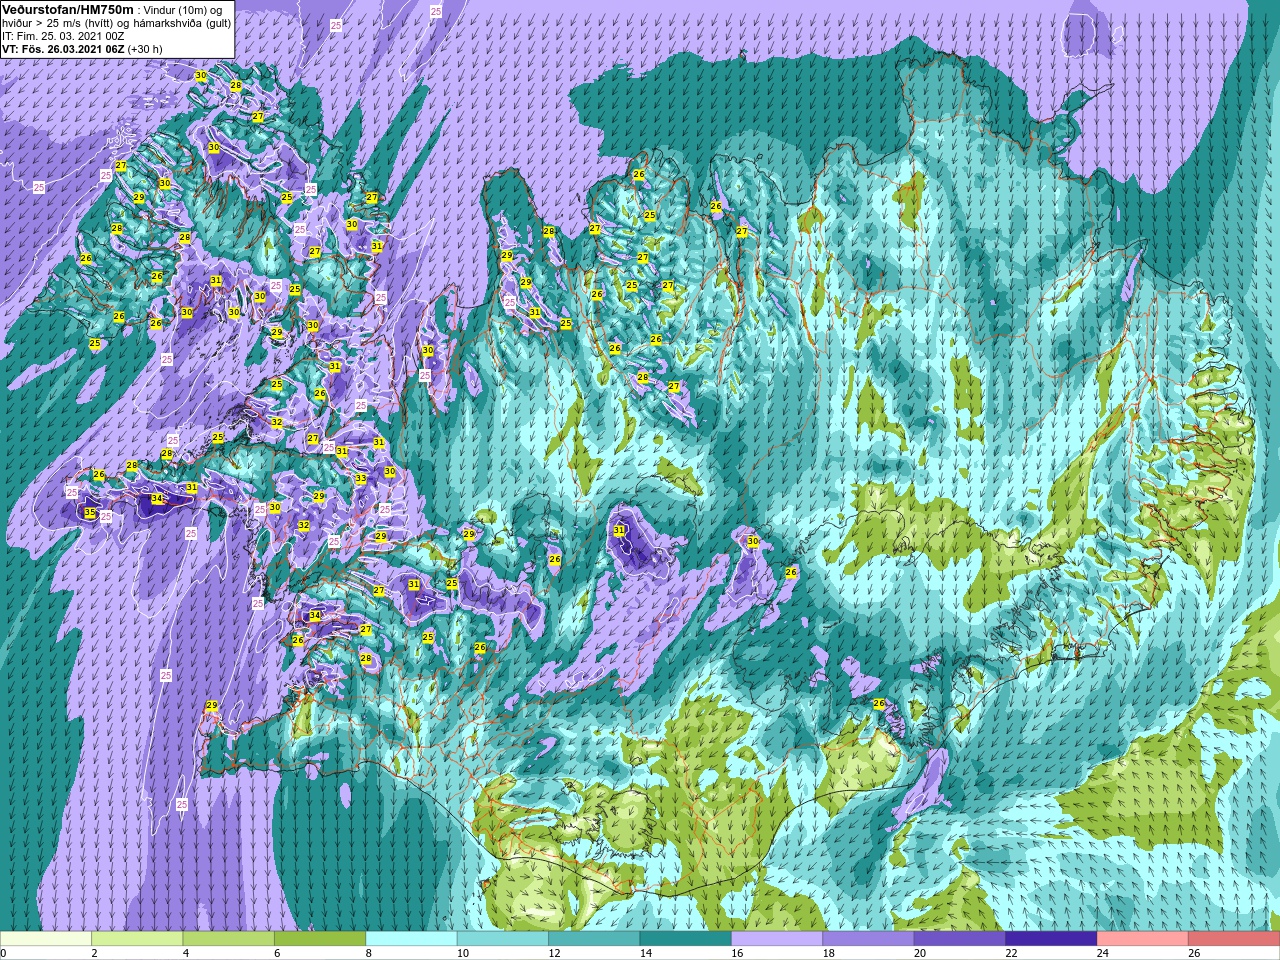Click the pale yellow 0–2 legend swatch
Screen dimensions: 1280x960
[46, 939]
